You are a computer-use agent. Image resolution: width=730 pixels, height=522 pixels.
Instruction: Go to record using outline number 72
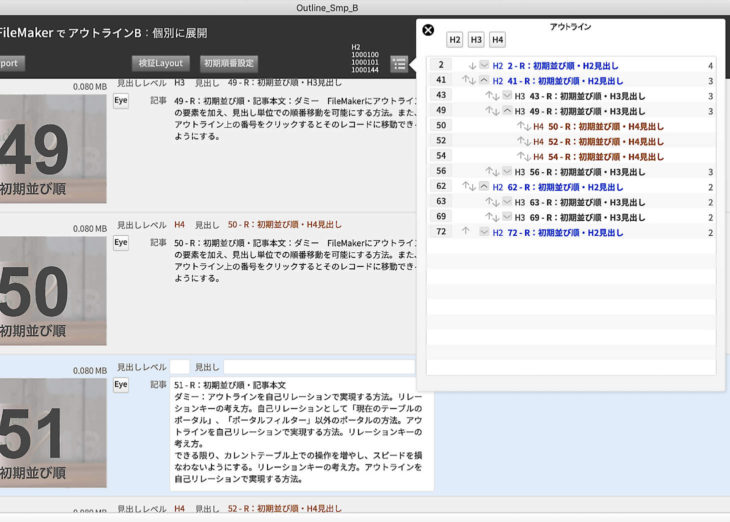[x=441, y=231]
